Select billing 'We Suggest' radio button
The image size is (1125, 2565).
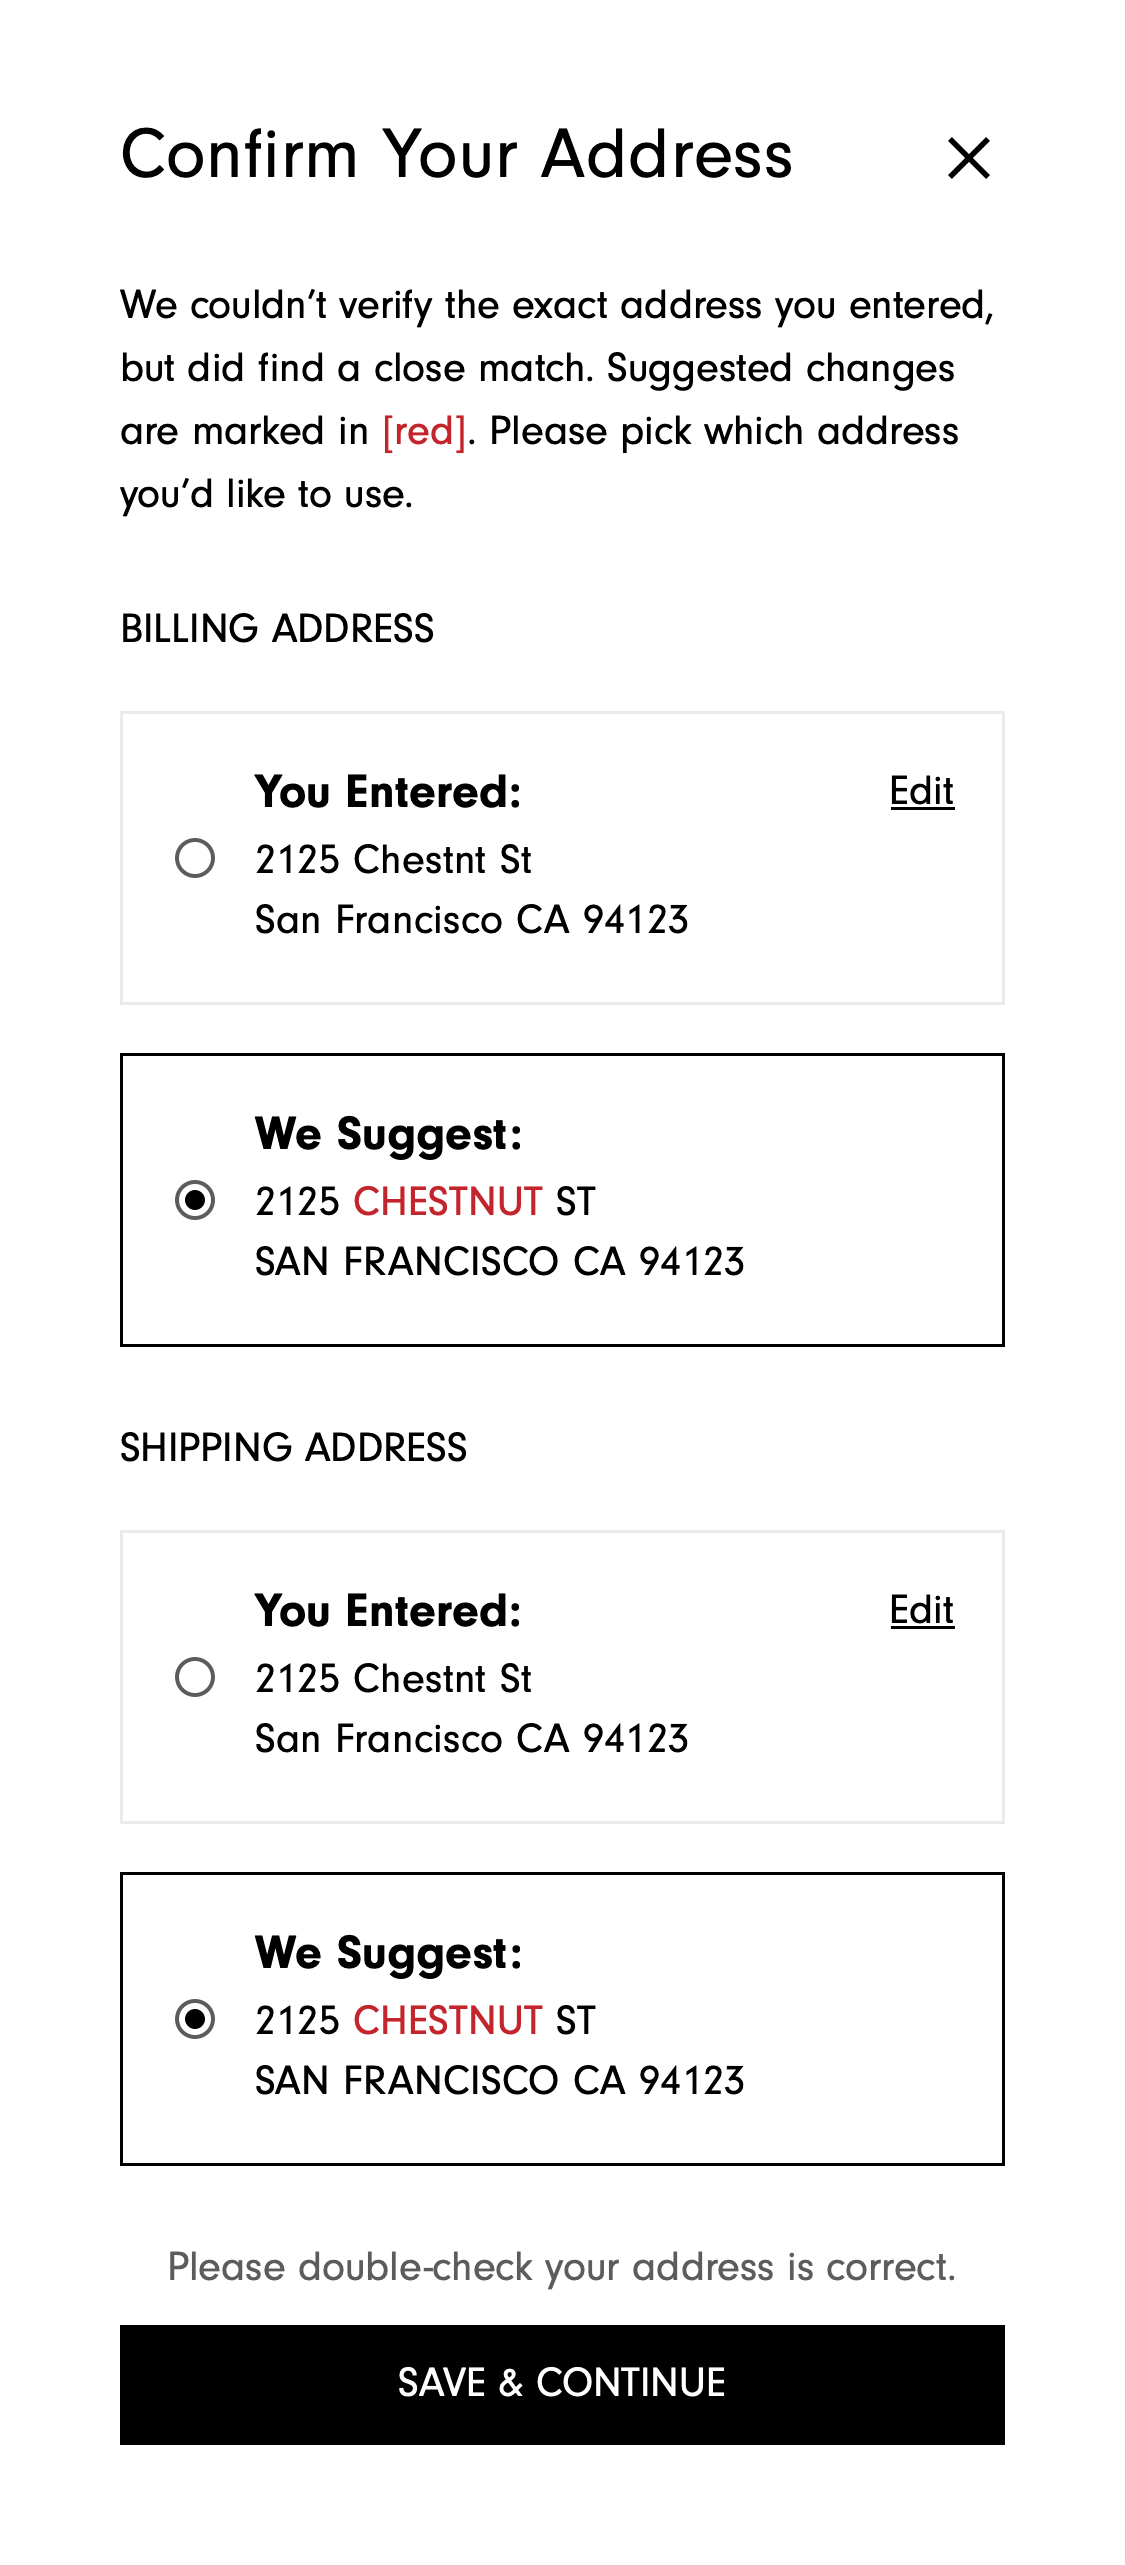195,1200
